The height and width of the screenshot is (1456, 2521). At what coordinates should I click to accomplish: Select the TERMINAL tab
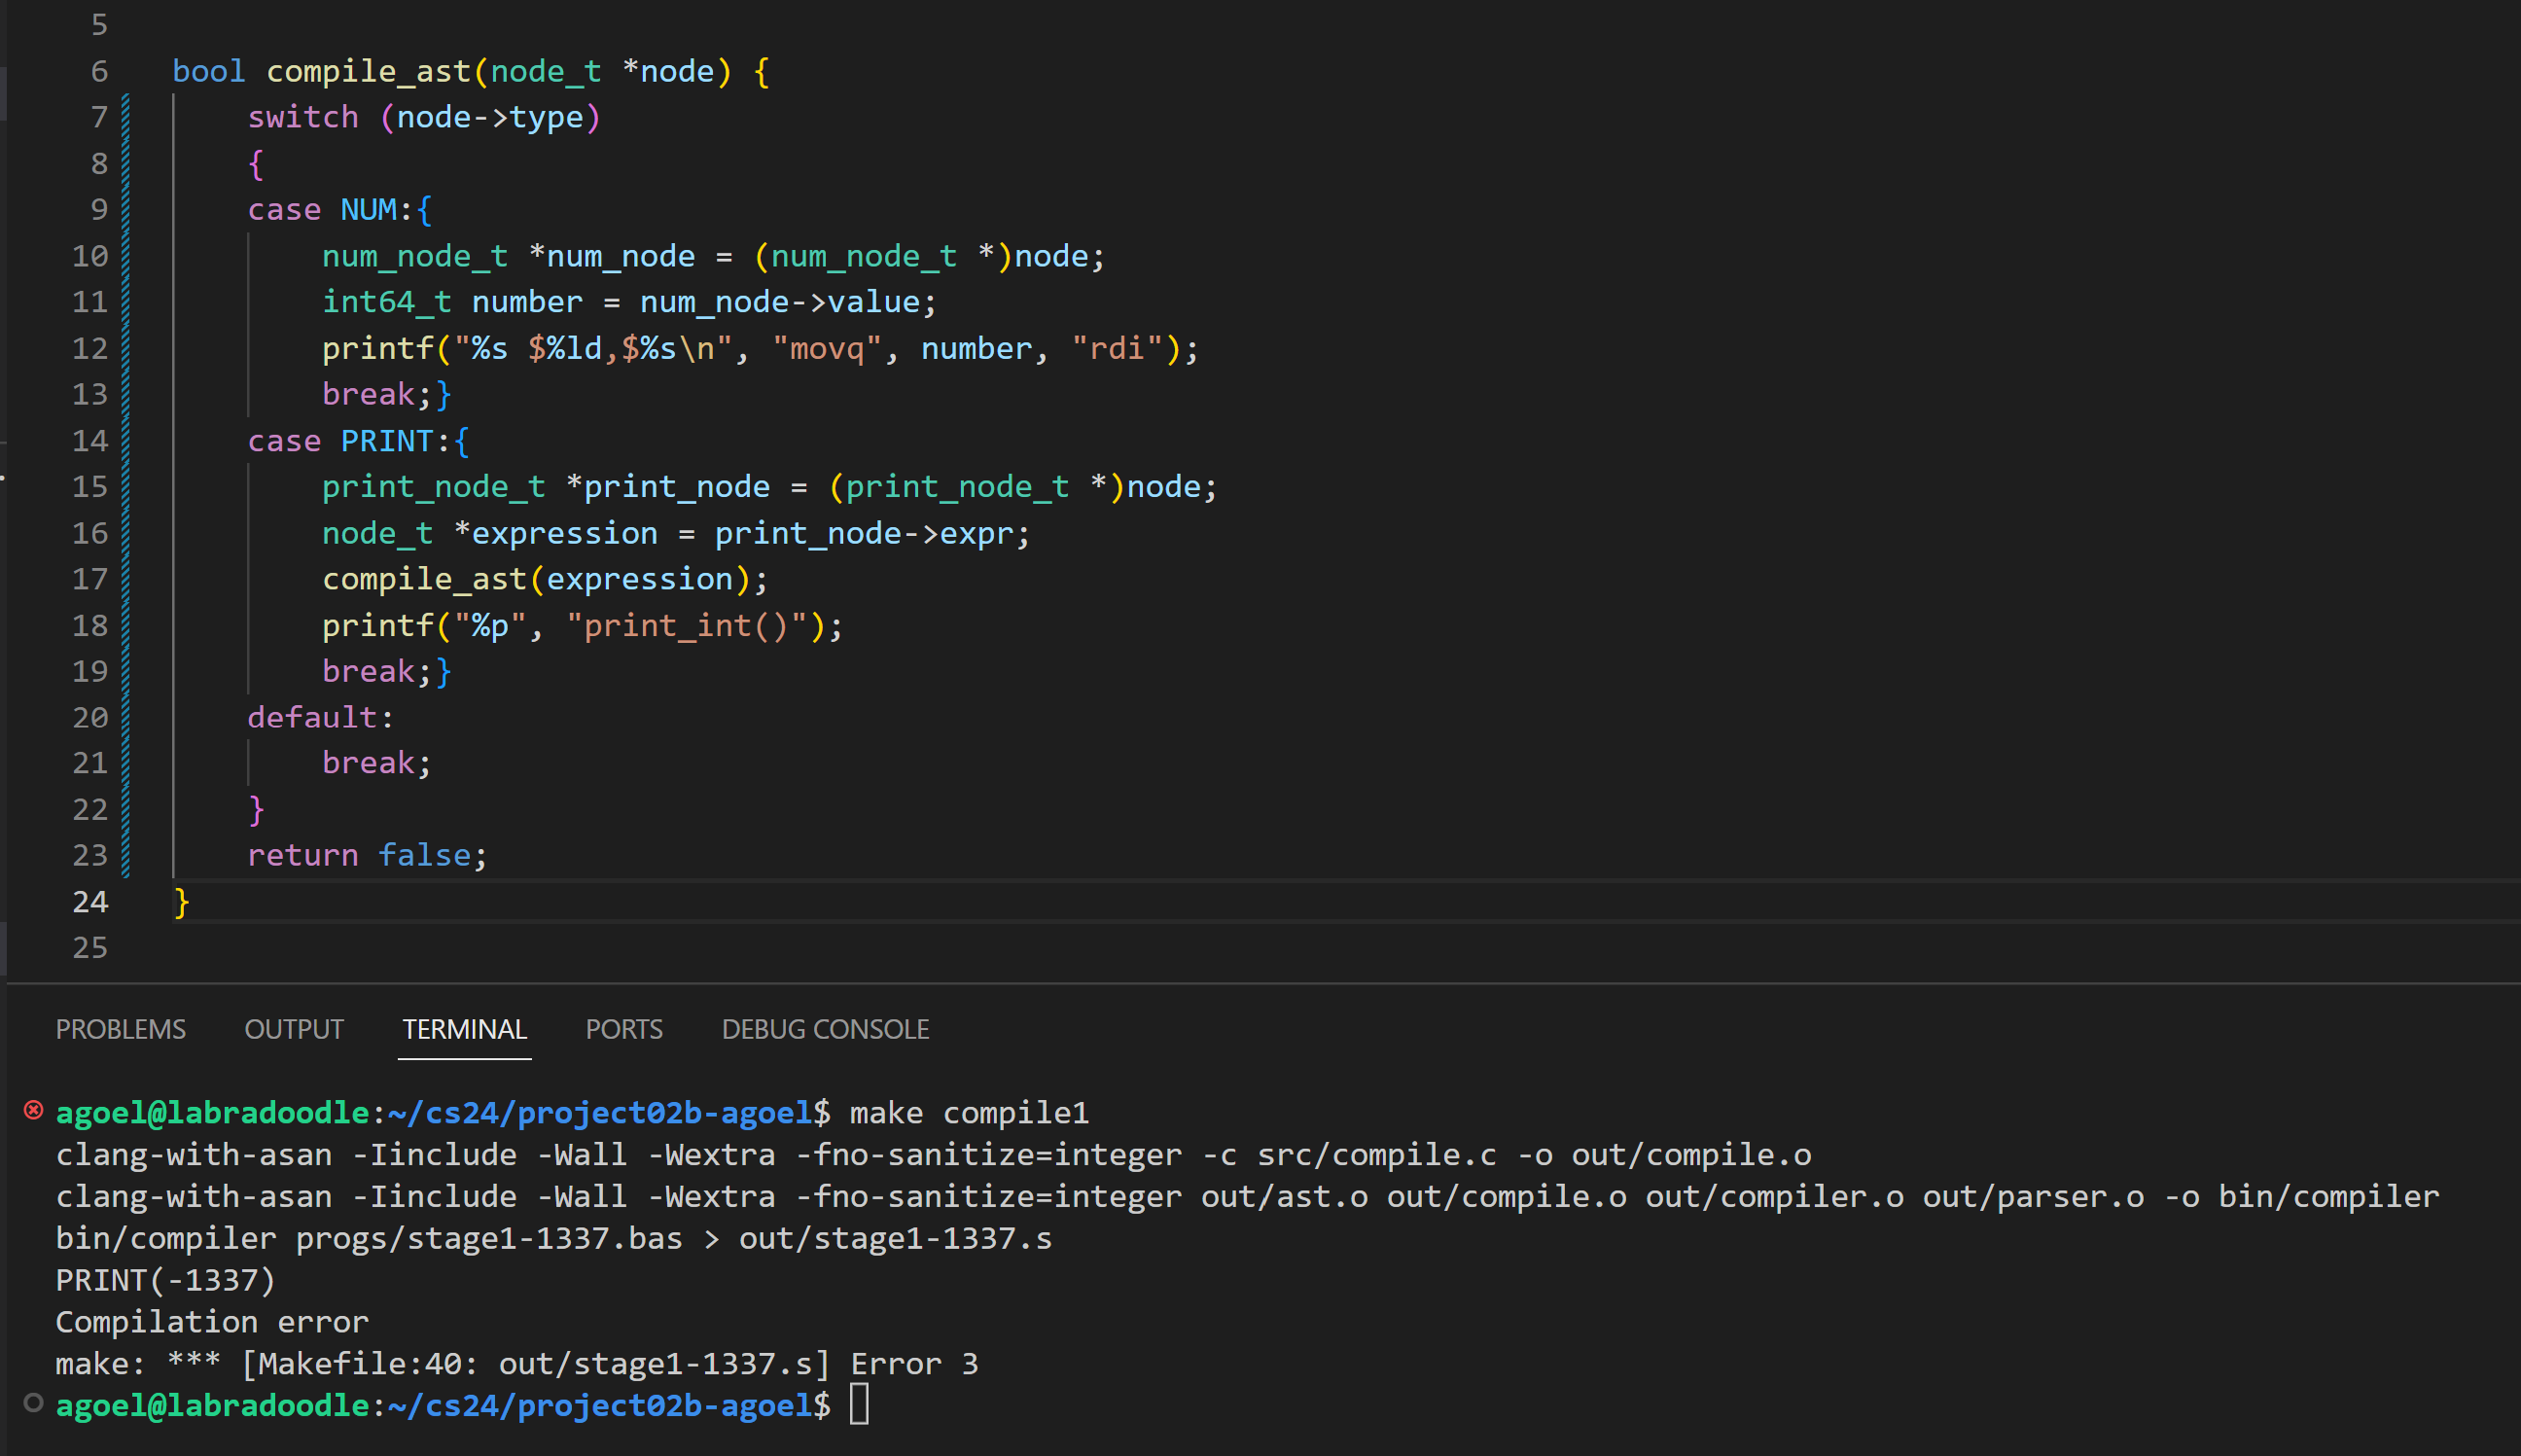(x=464, y=1029)
